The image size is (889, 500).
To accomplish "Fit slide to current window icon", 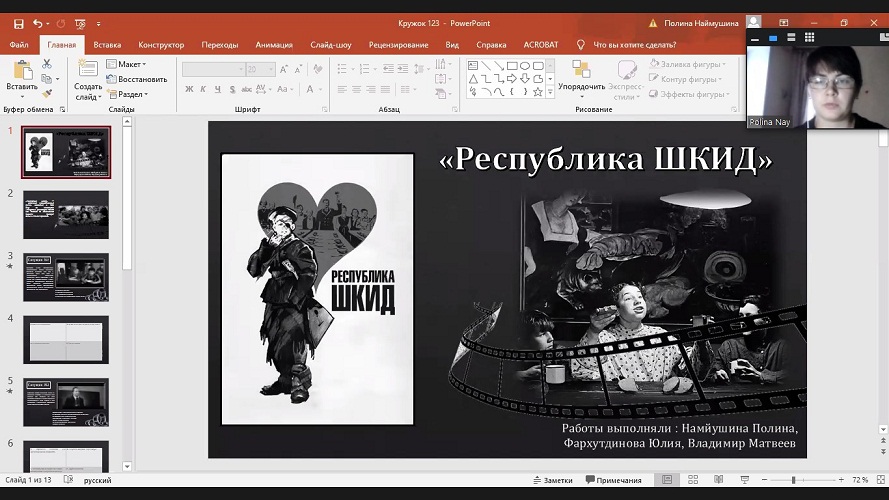I will (879, 480).
